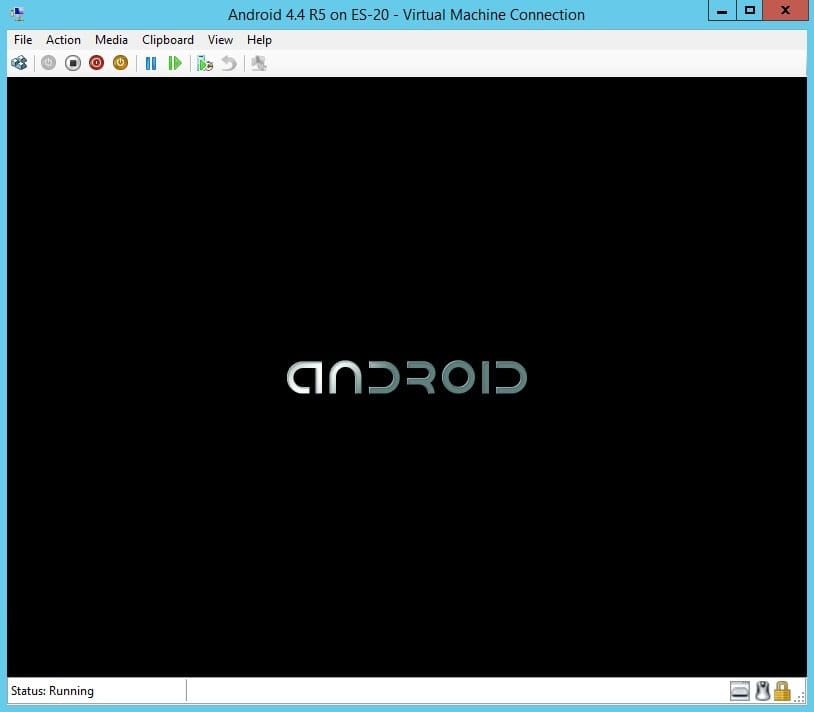
Task: Click the Enhanced Session toolbar icon
Action: click(x=259, y=63)
